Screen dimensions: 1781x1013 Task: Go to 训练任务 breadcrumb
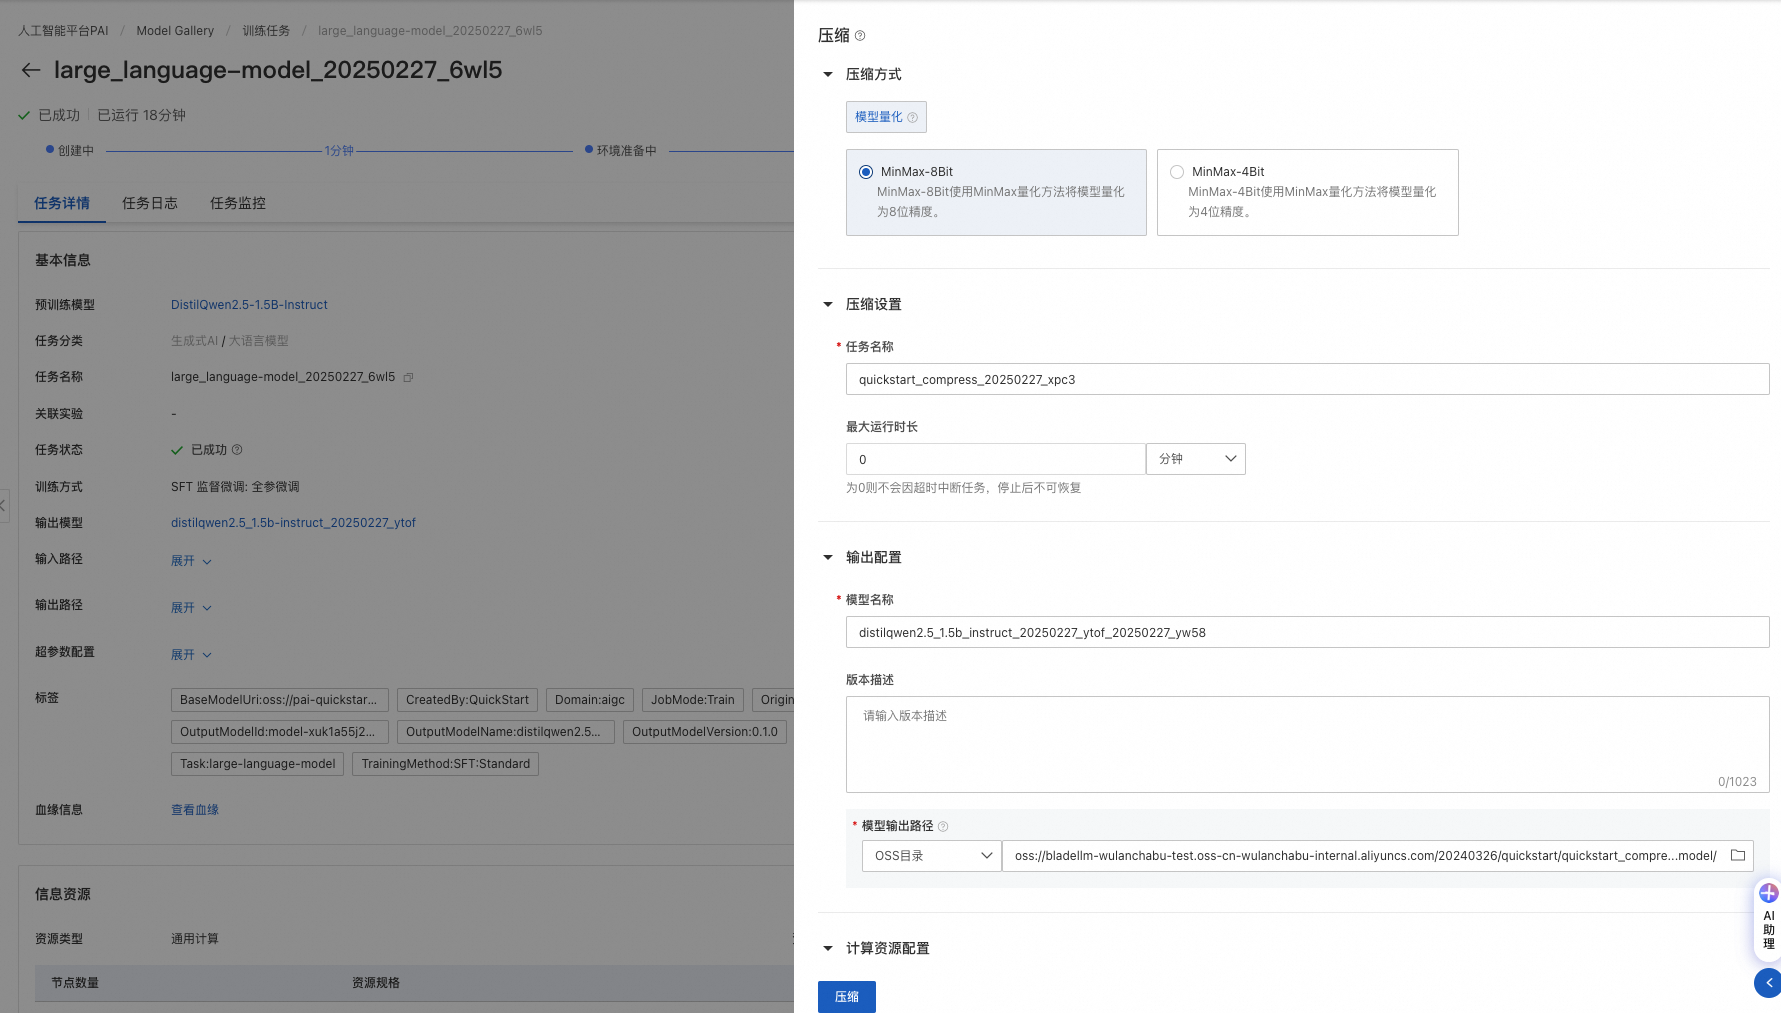point(266,31)
